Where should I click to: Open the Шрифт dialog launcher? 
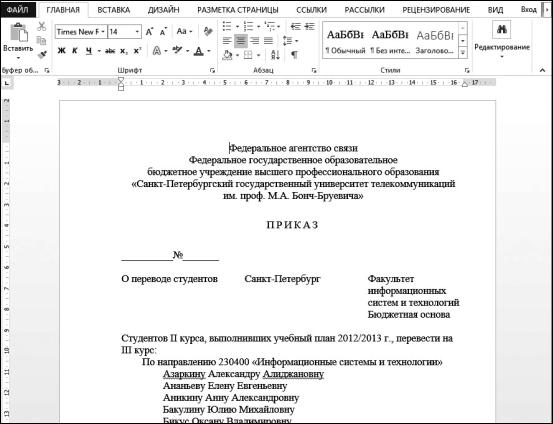point(212,71)
